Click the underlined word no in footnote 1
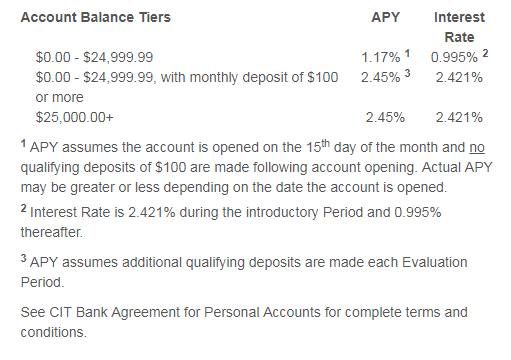Image resolution: width=511 pixels, height=360 pixels. (x=477, y=147)
